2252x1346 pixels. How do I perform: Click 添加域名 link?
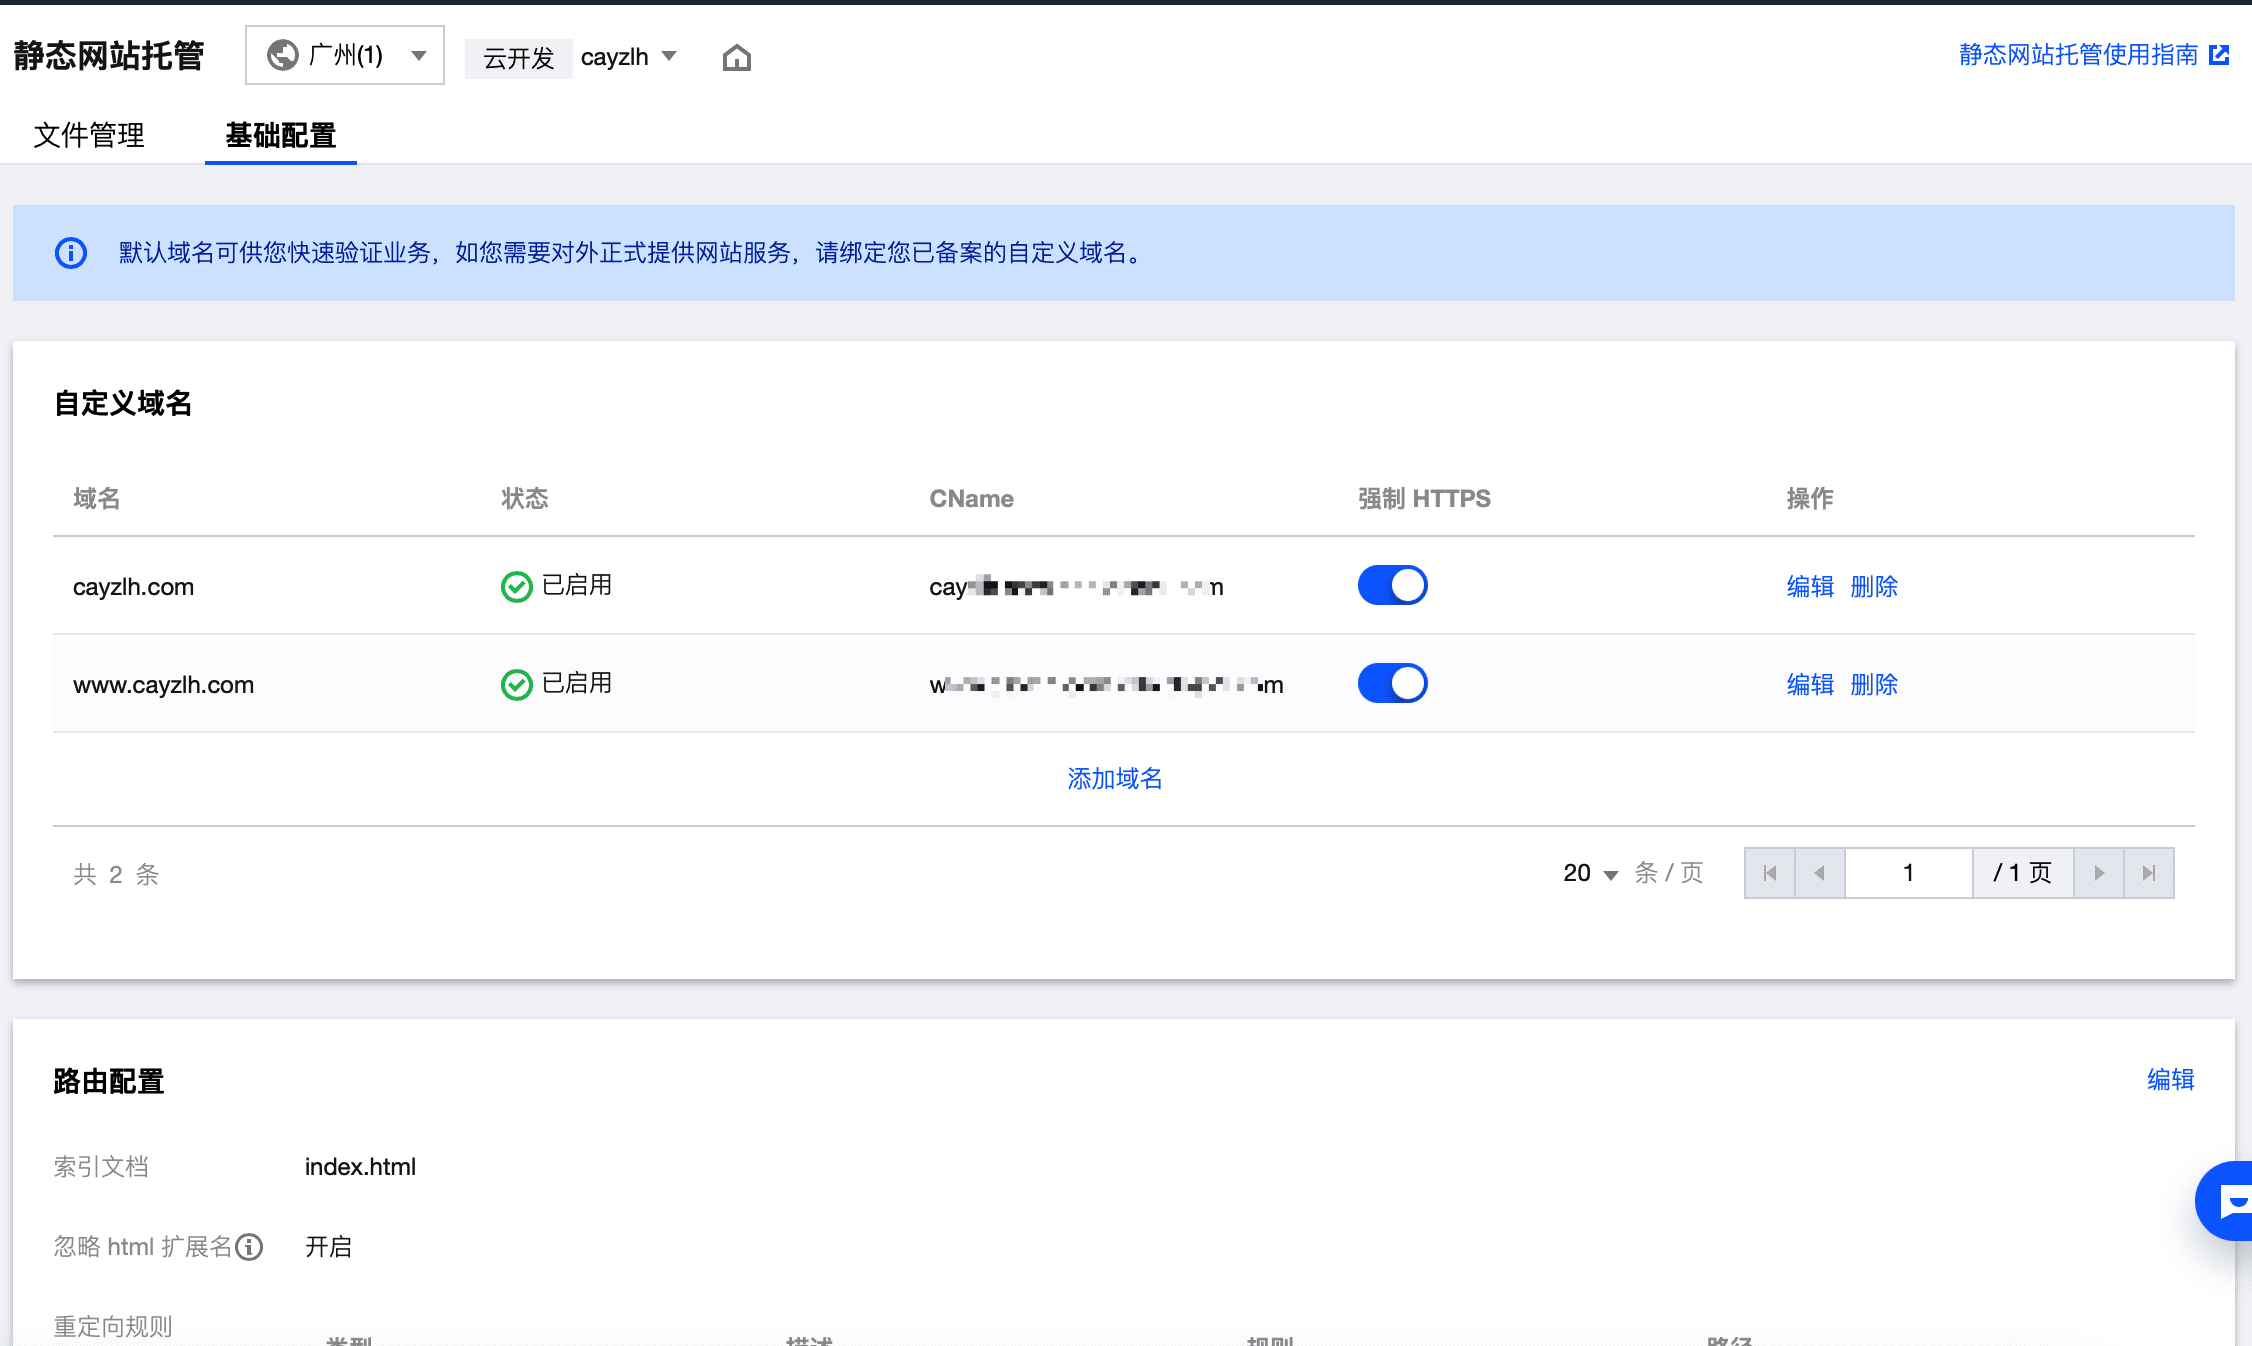(1114, 778)
